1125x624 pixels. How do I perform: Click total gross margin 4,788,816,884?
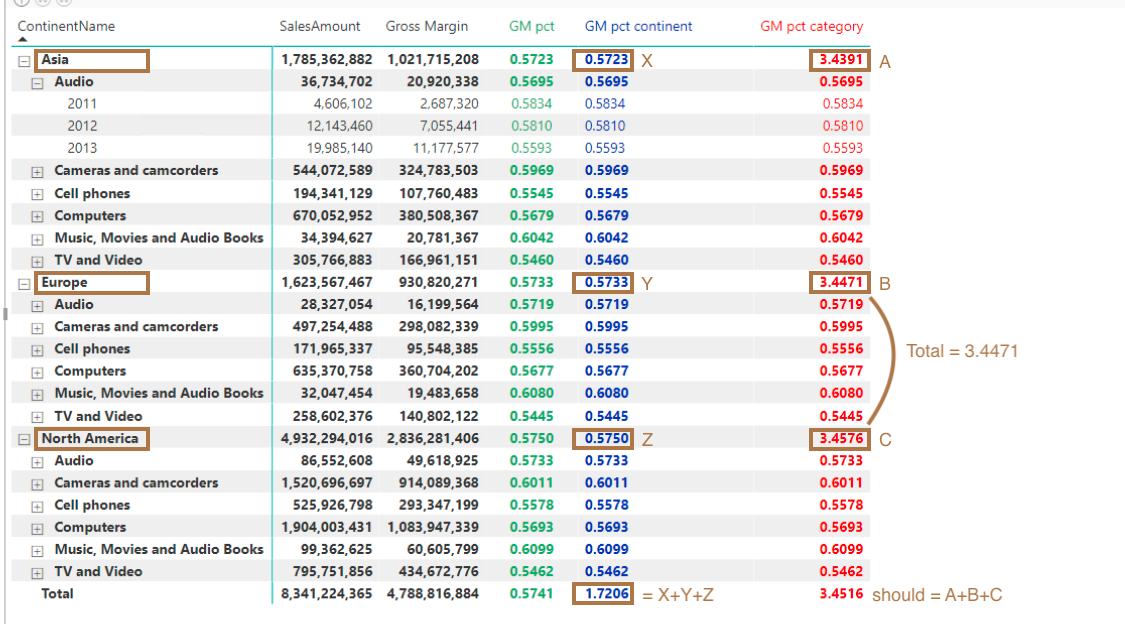(433, 594)
